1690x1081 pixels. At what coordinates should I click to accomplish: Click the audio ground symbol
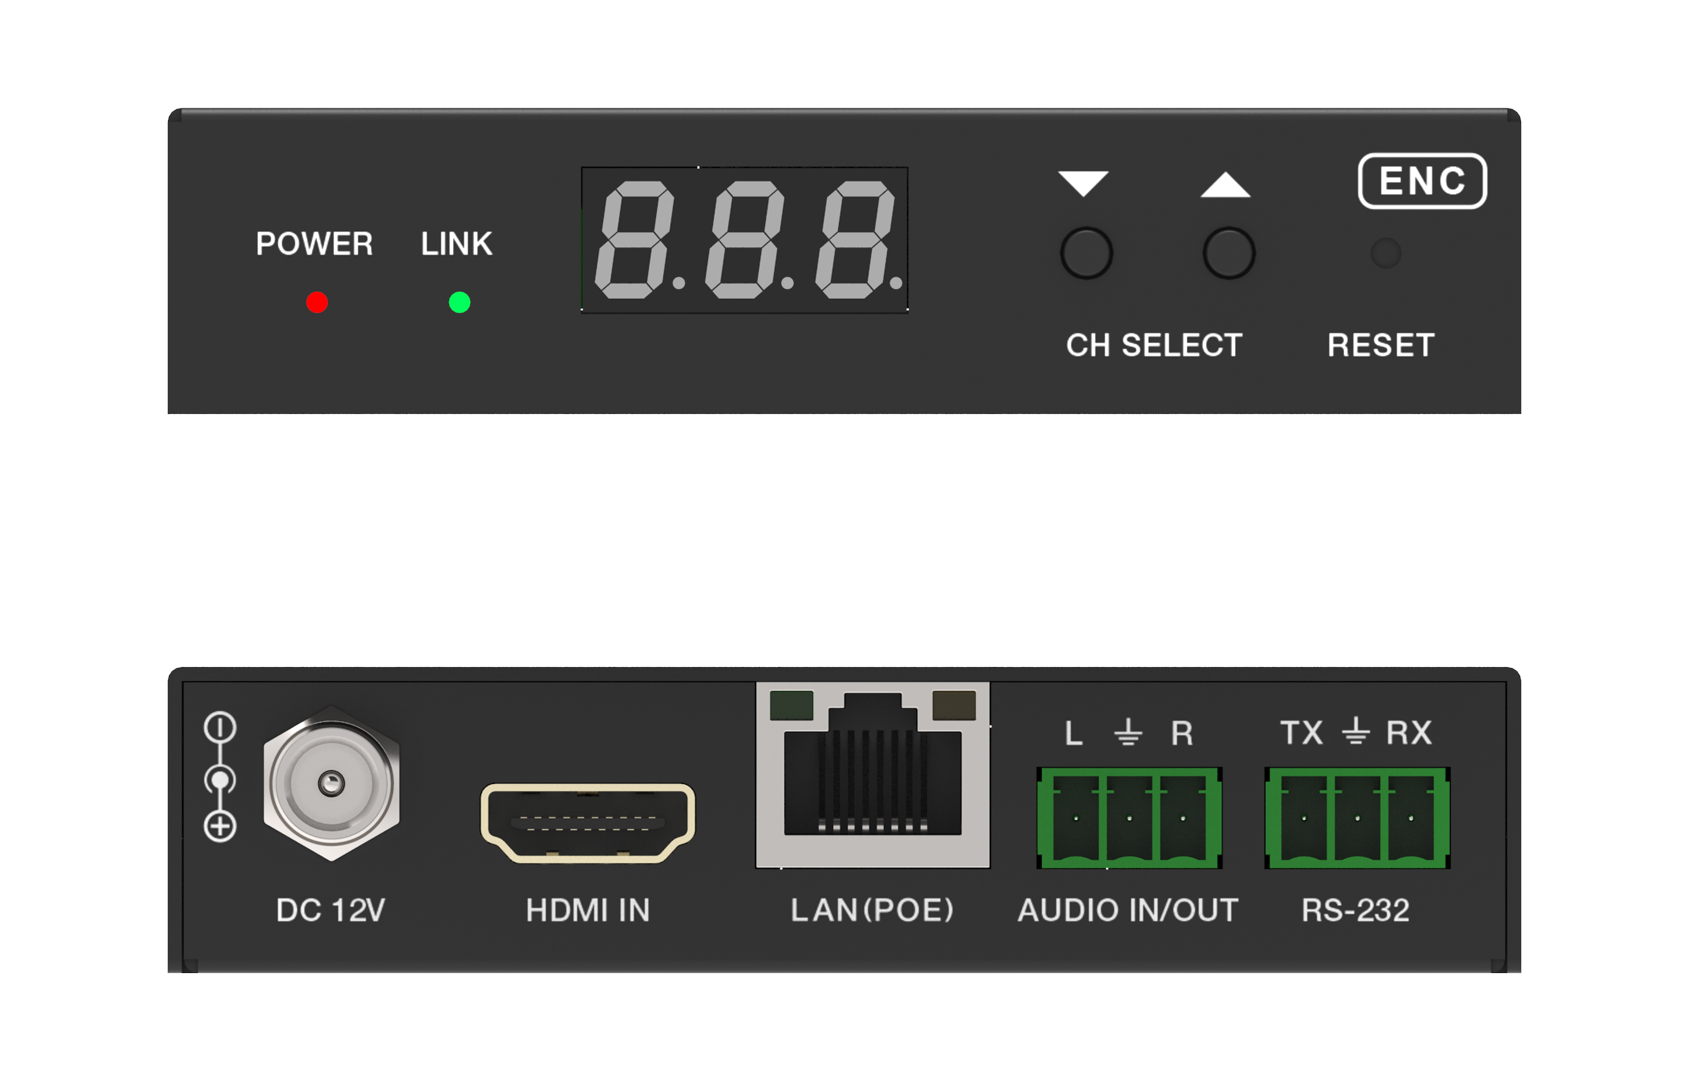1128,732
